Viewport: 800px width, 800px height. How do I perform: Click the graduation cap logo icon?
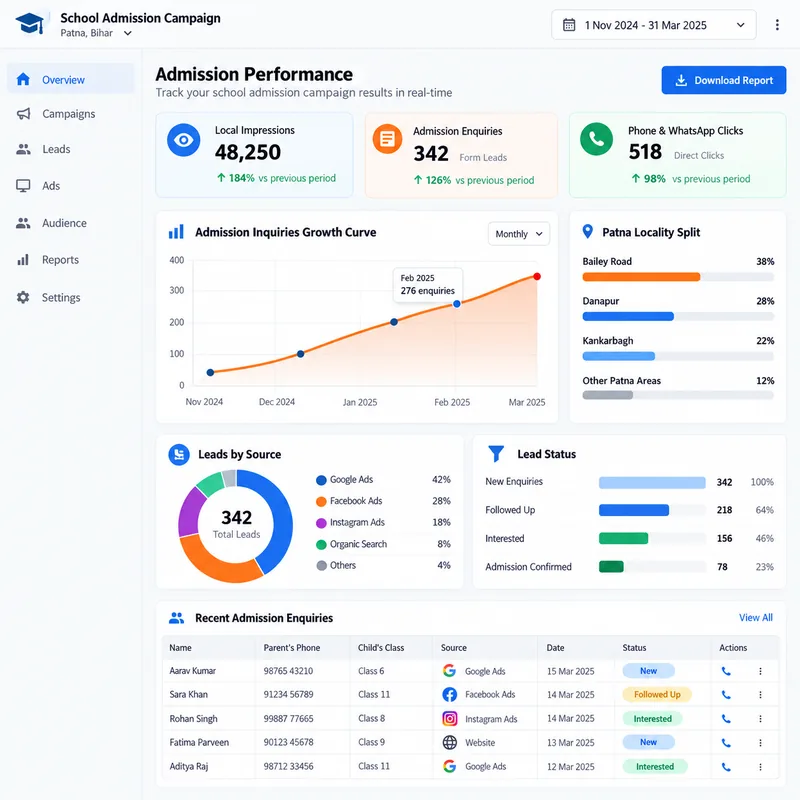click(x=30, y=23)
